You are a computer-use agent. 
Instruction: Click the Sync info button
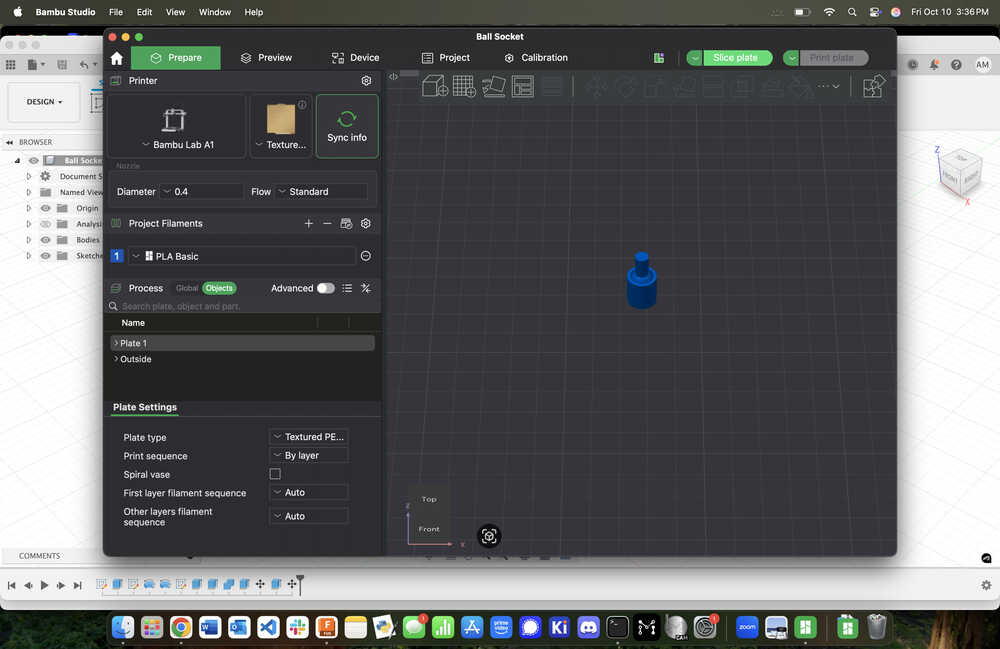pyautogui.click(x=347, y=126)
